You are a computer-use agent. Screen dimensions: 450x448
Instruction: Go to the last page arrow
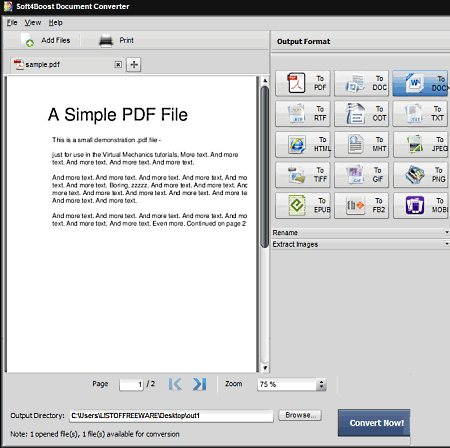[x=199, y=384]
